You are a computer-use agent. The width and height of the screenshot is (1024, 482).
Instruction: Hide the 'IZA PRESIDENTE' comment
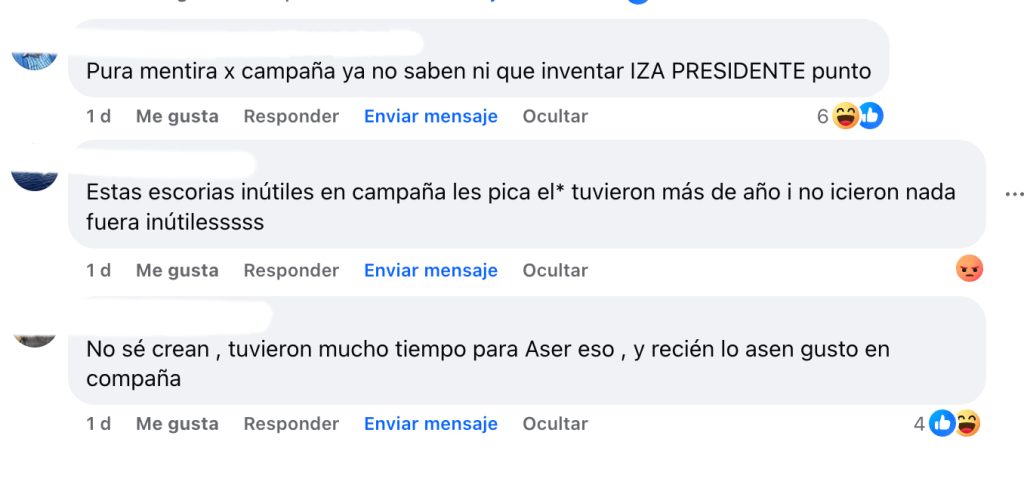[555, 116]
